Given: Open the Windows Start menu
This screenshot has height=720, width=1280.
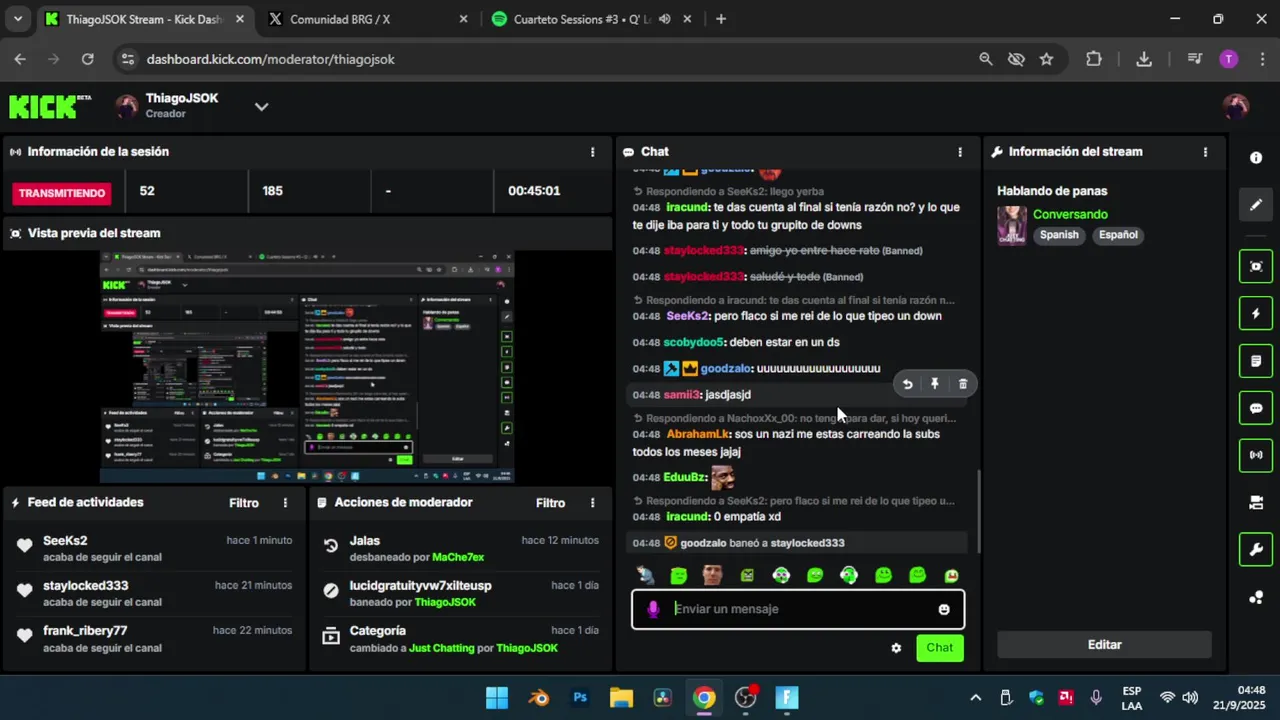Looking at the screenshot, I should [497, 698].
